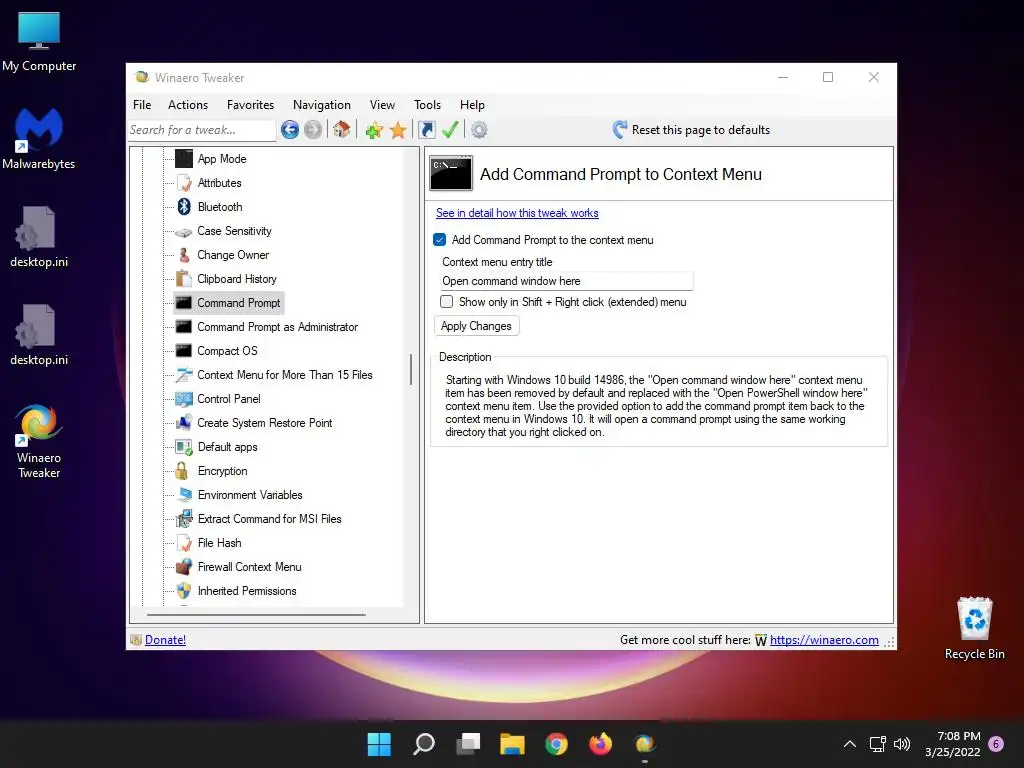Viewport: 1024px width, 768px height.
Task: Open the View menu
Action: (x=382, y=104)
